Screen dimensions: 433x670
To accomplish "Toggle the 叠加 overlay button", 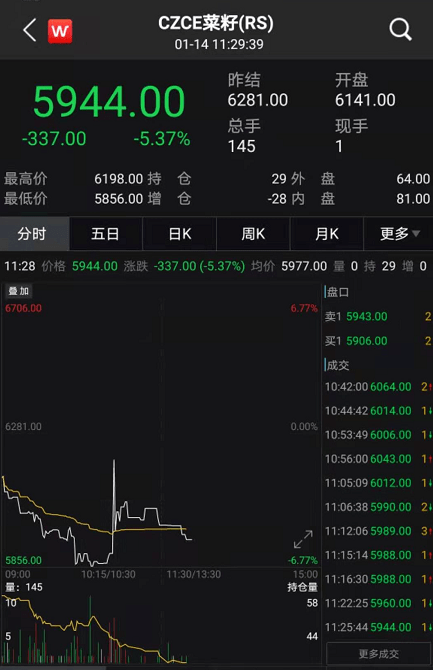I will (x=18, y=291).
